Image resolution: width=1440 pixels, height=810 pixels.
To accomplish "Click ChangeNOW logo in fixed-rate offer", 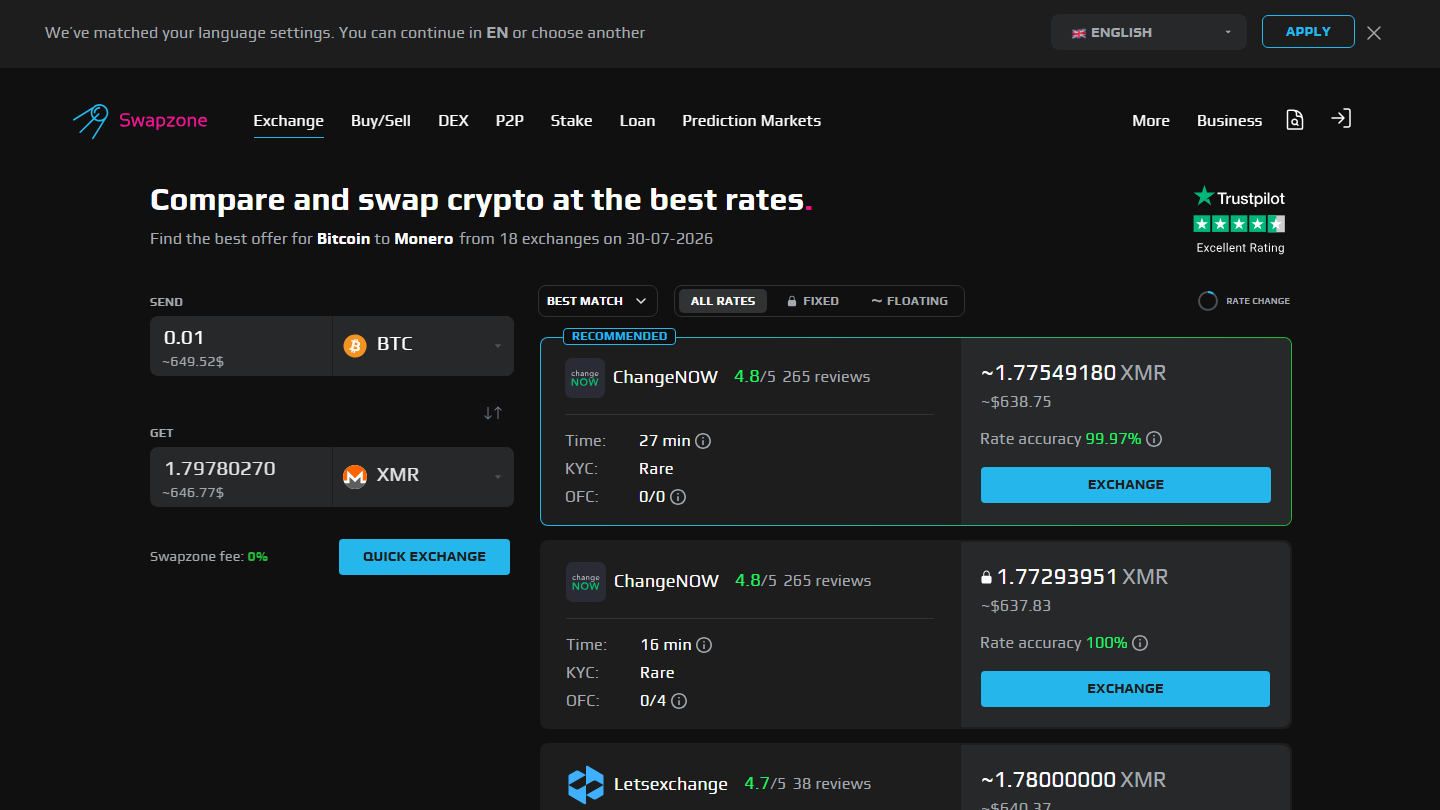I will [x=586, y=582].
